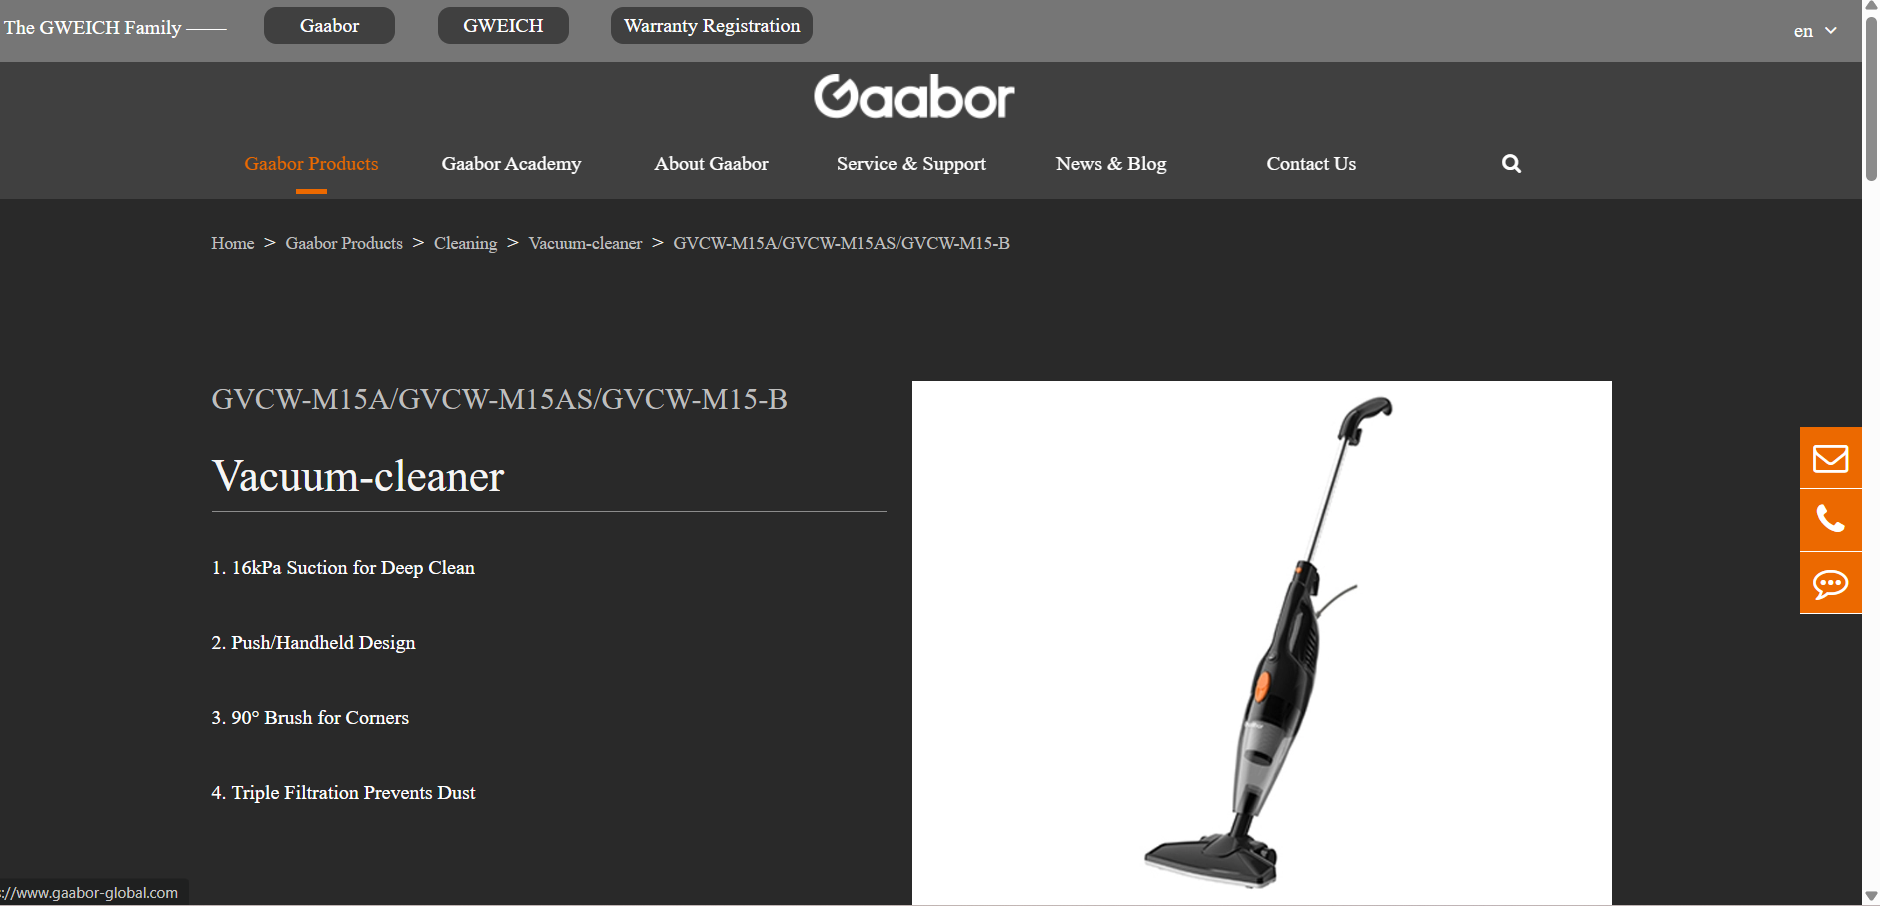1880x906 pixels.
Task: Click the Gaabor logo
Action: pos(914,97)
